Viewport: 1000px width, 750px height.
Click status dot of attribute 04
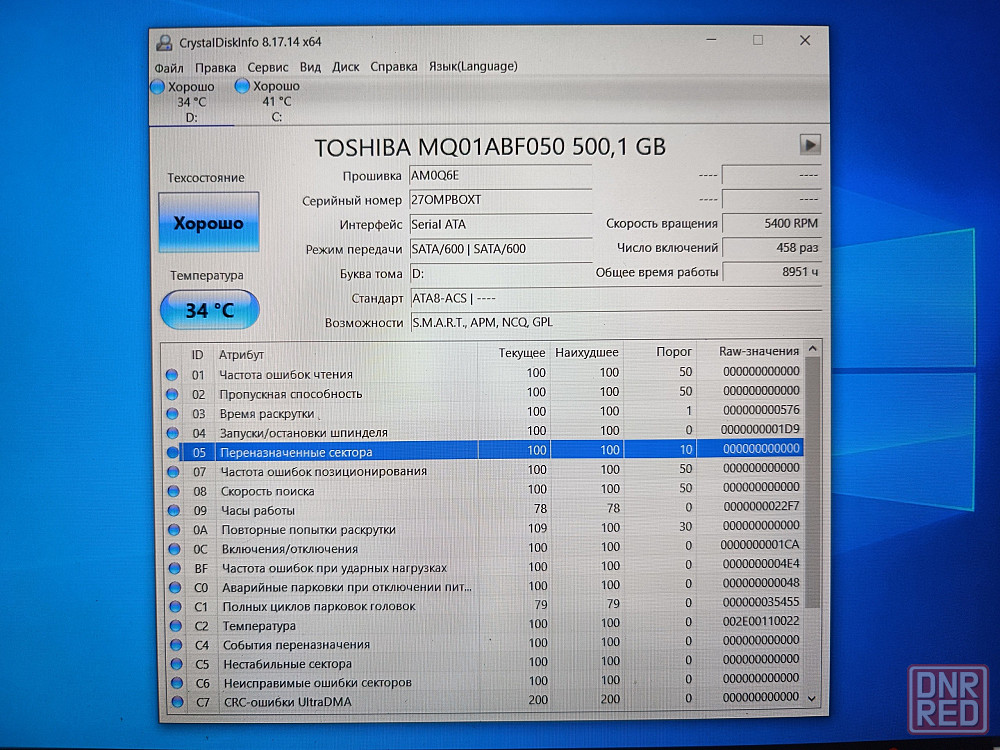[172, 432]
